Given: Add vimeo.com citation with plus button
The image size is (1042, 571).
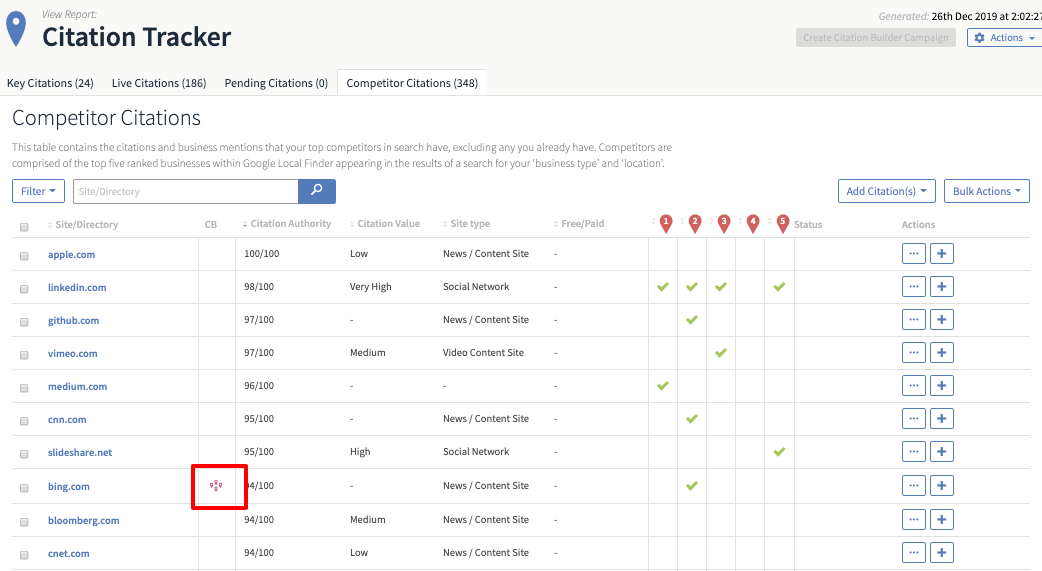Looking at the screenshot, I should 942,352.
